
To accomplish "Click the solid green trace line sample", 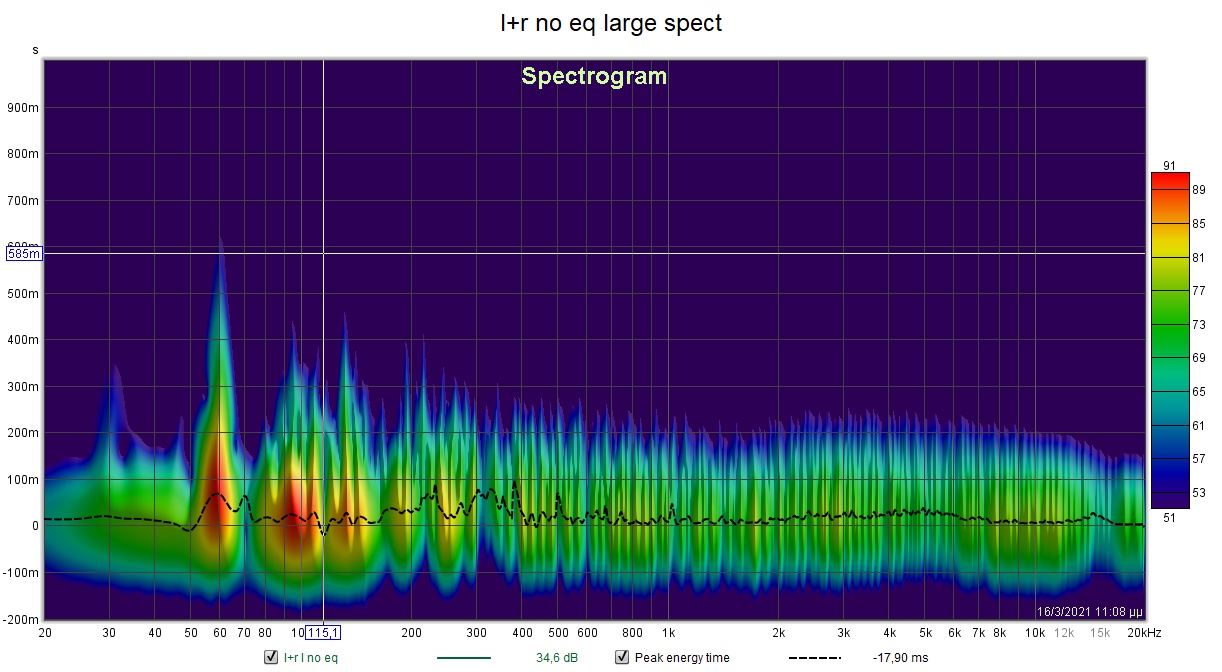I will pyautogui.click(x=464, y=658).
